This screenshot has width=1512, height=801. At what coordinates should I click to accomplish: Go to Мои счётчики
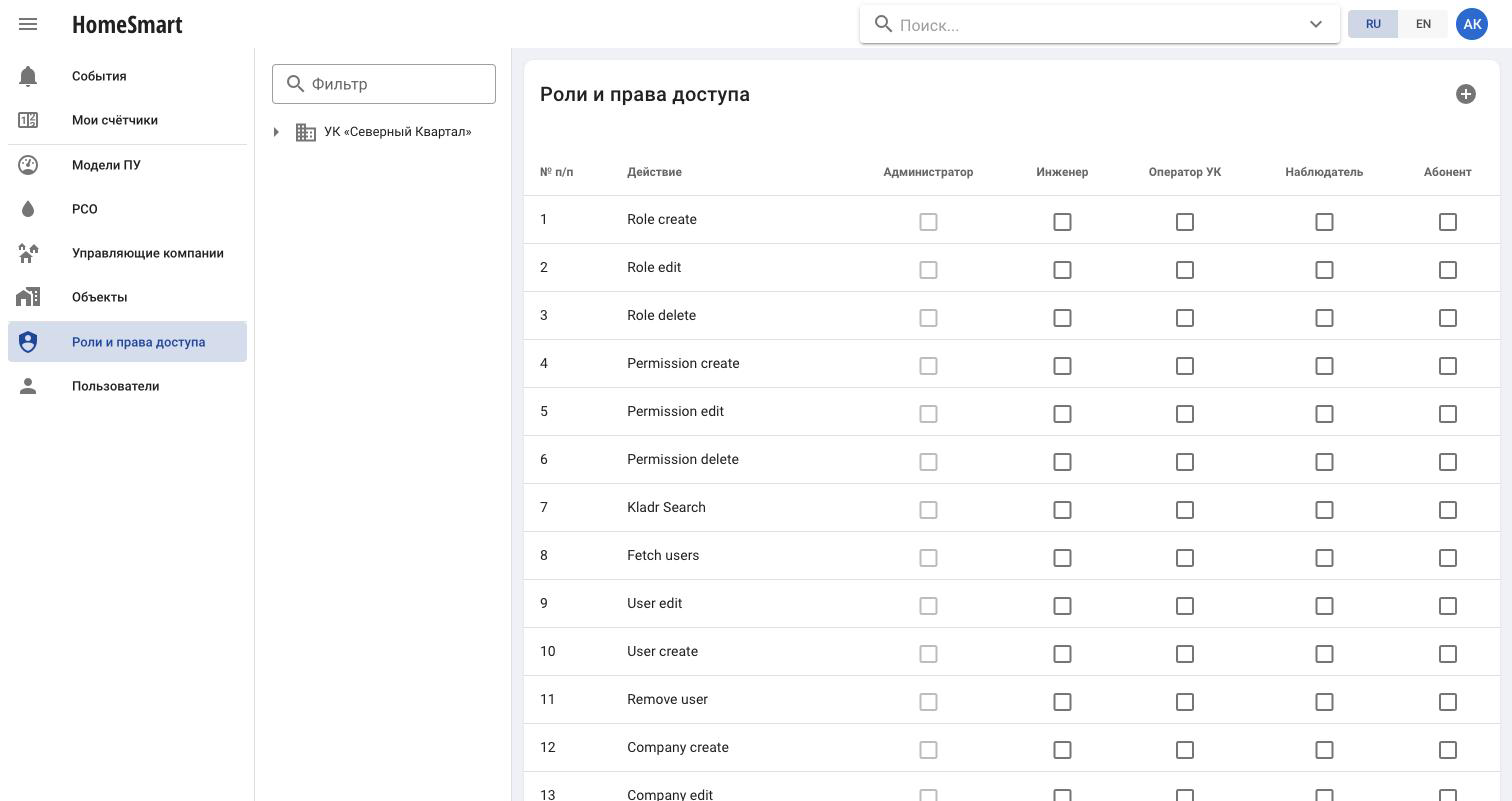pyautogui.click(x=127, y=120)
